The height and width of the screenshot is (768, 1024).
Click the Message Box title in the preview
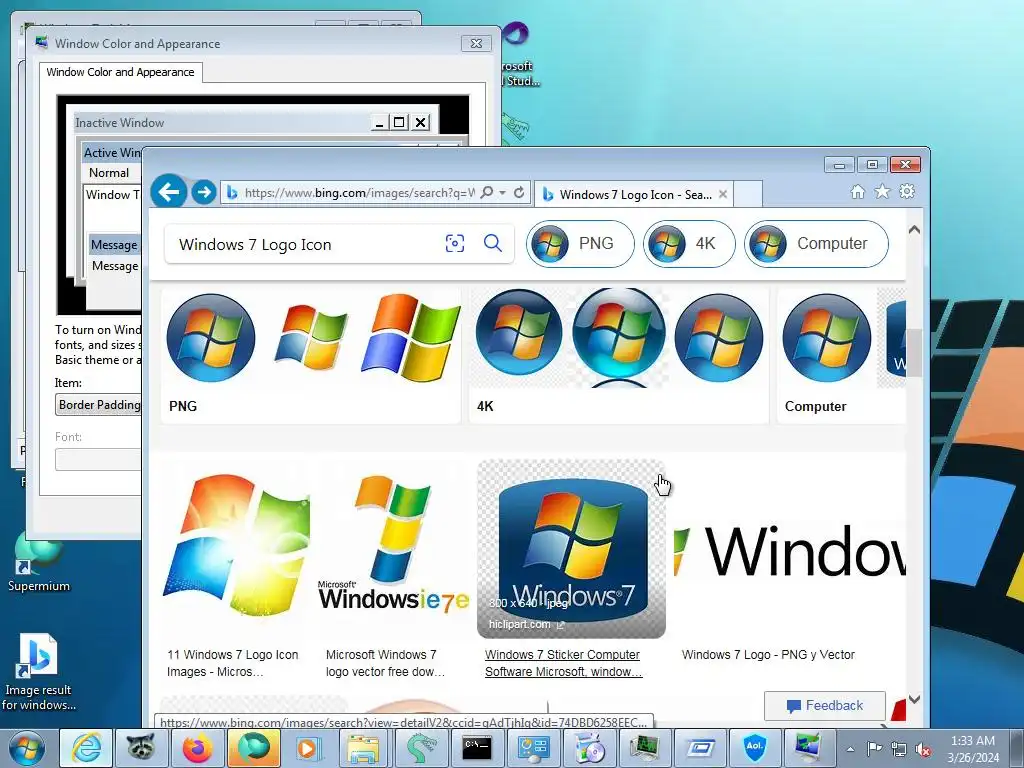pyautogui.click(x=114, y=245)
